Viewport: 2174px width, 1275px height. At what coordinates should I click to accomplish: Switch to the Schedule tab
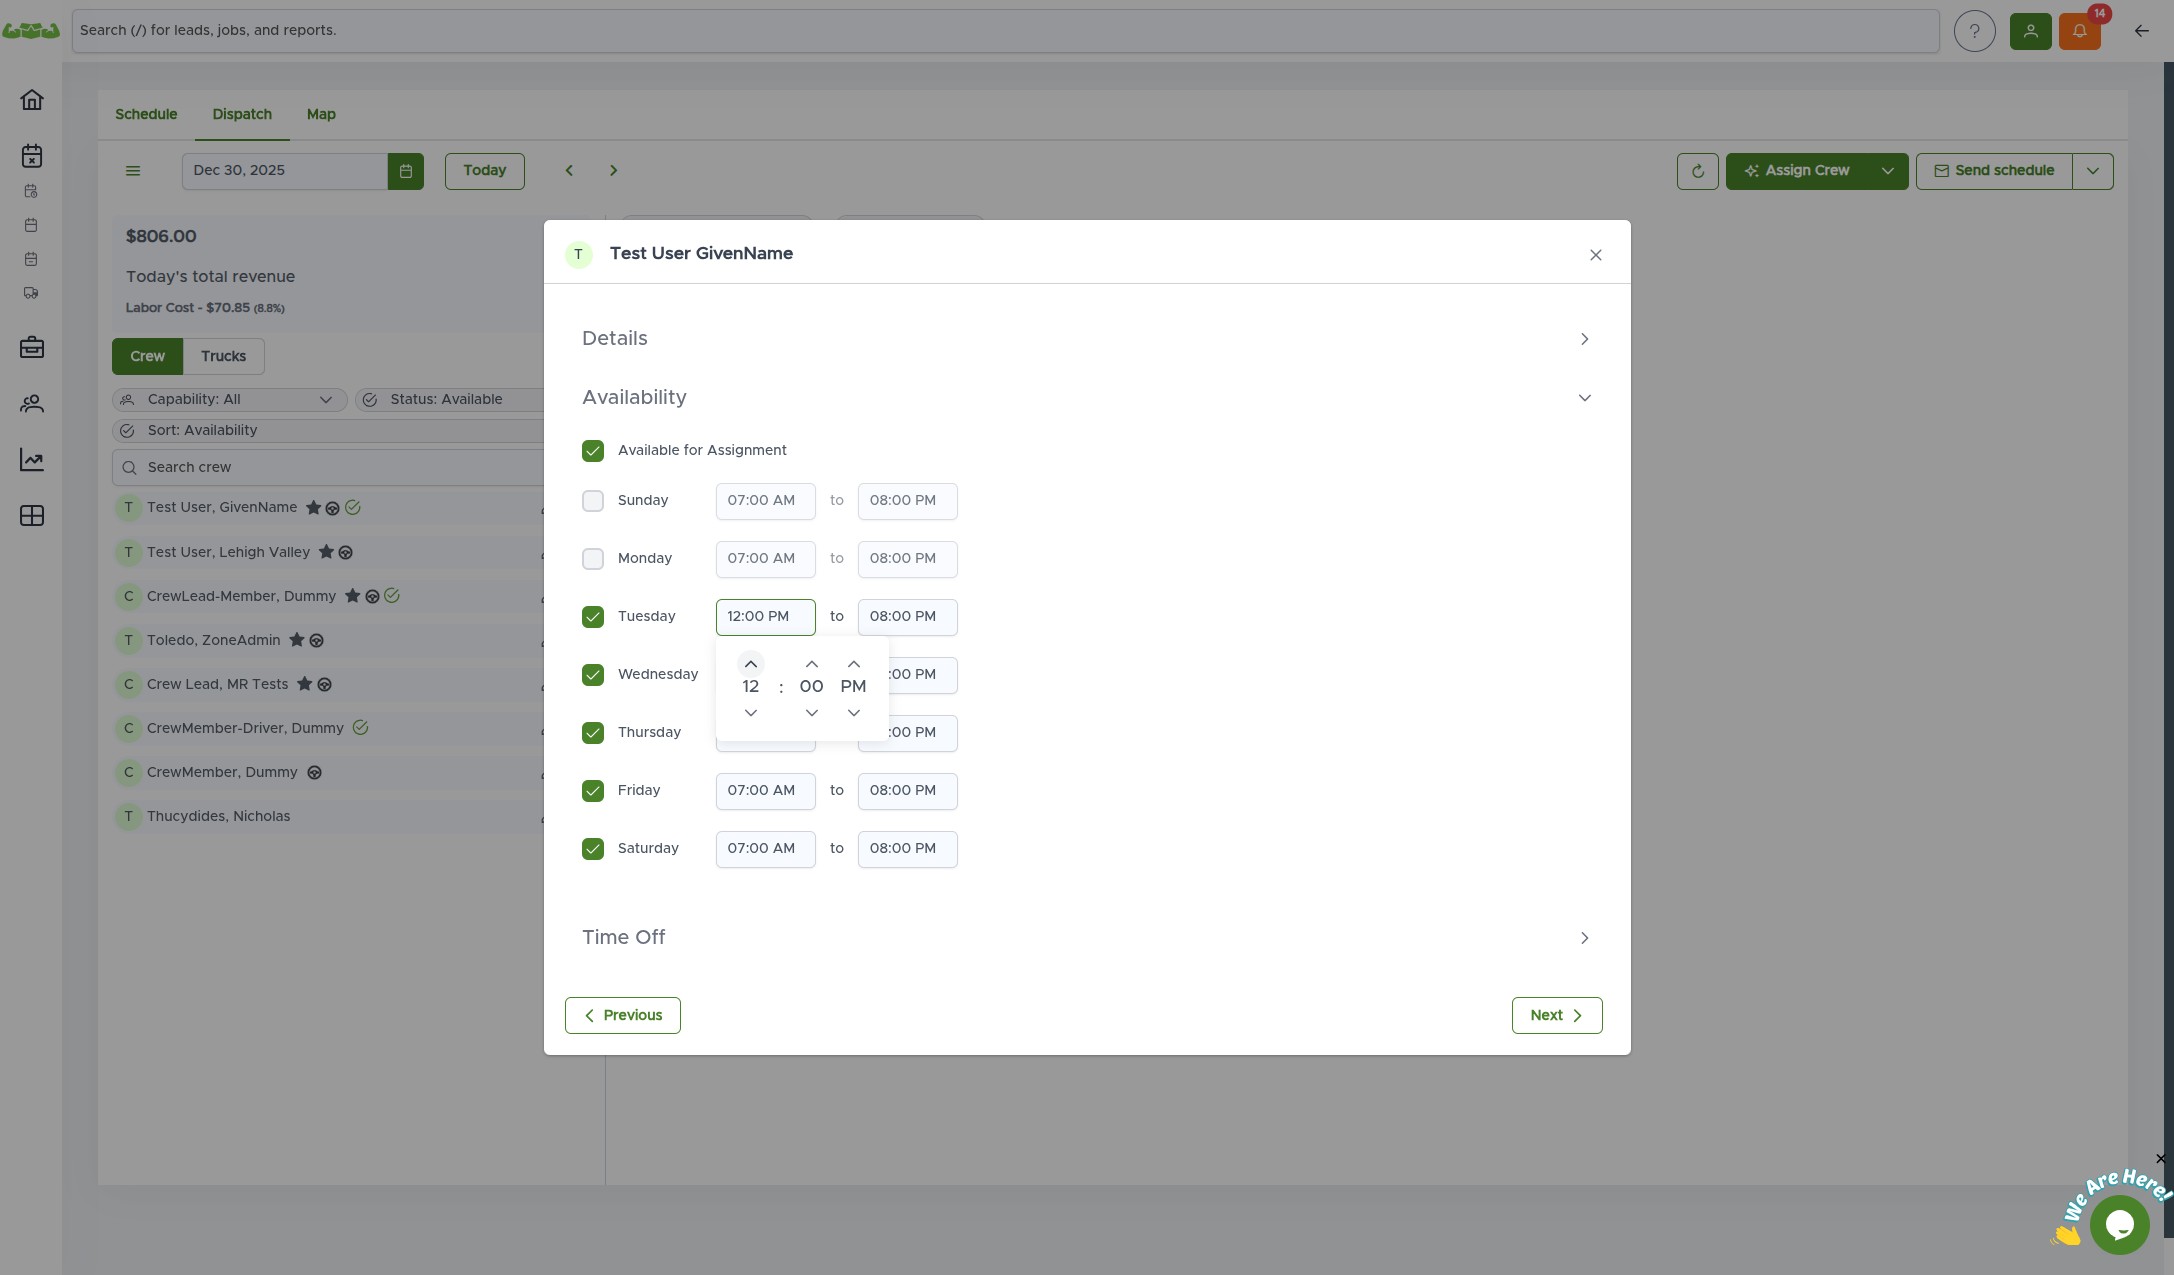146,115
